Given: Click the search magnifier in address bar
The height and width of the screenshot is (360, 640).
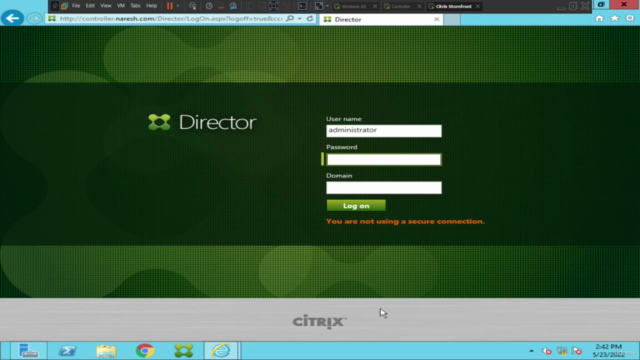Looking at the screenshot, I should pyautogui.click(x=290, y=18).
